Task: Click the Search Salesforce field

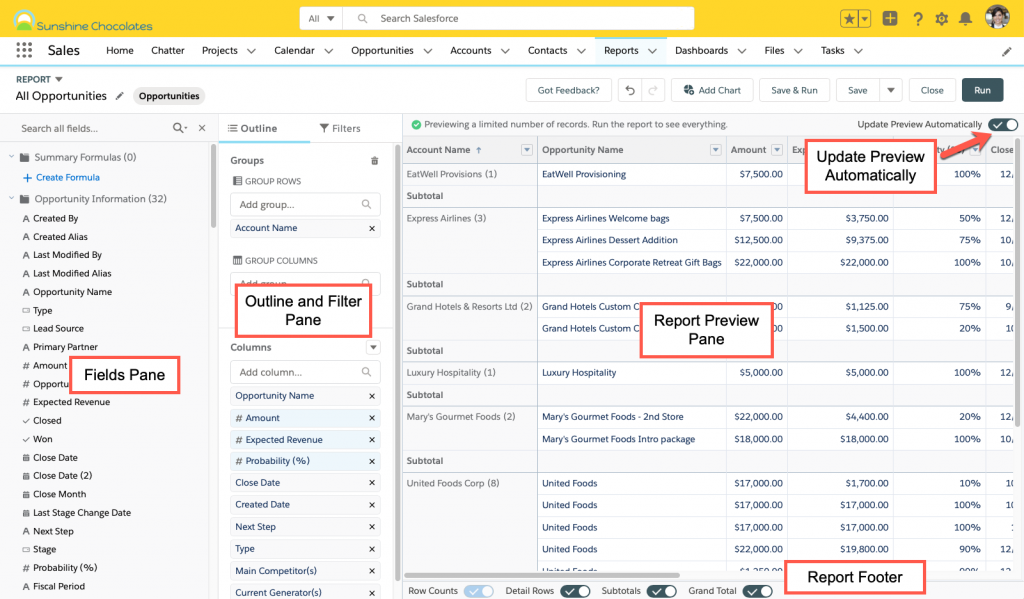Action: click(518, 18)
